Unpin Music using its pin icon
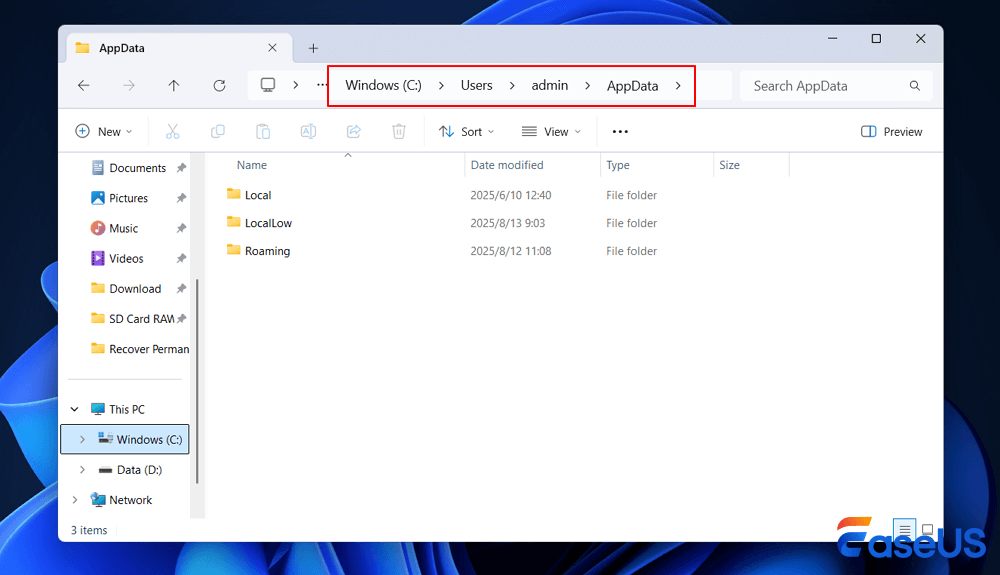 (x=181, y=228)
